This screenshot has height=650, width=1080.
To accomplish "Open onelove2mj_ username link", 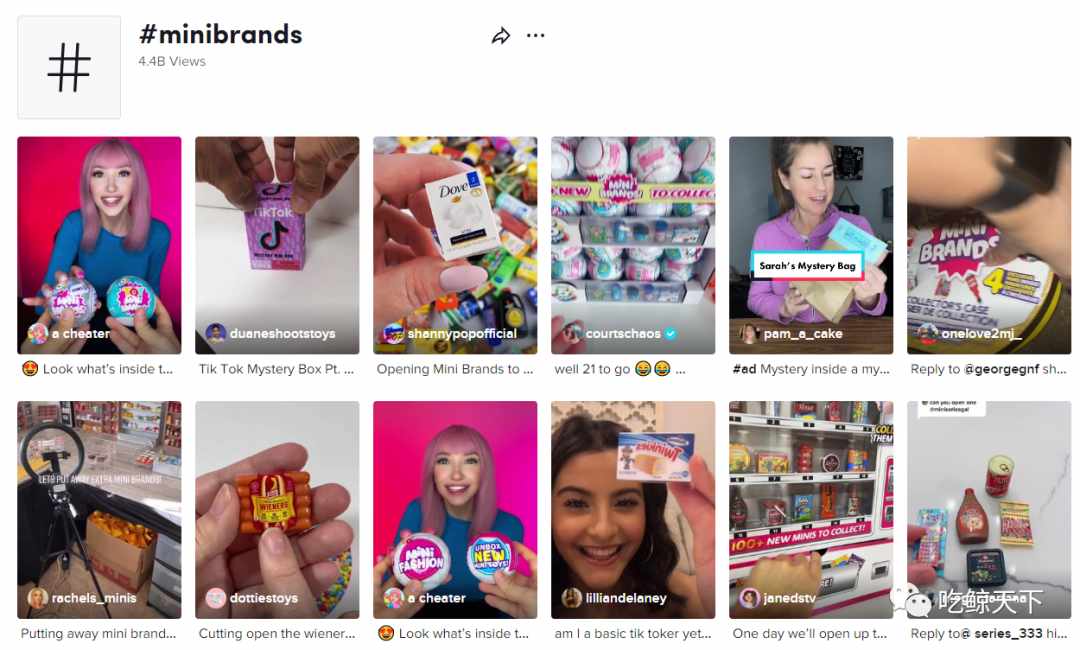I will click(x=982, y=333).
